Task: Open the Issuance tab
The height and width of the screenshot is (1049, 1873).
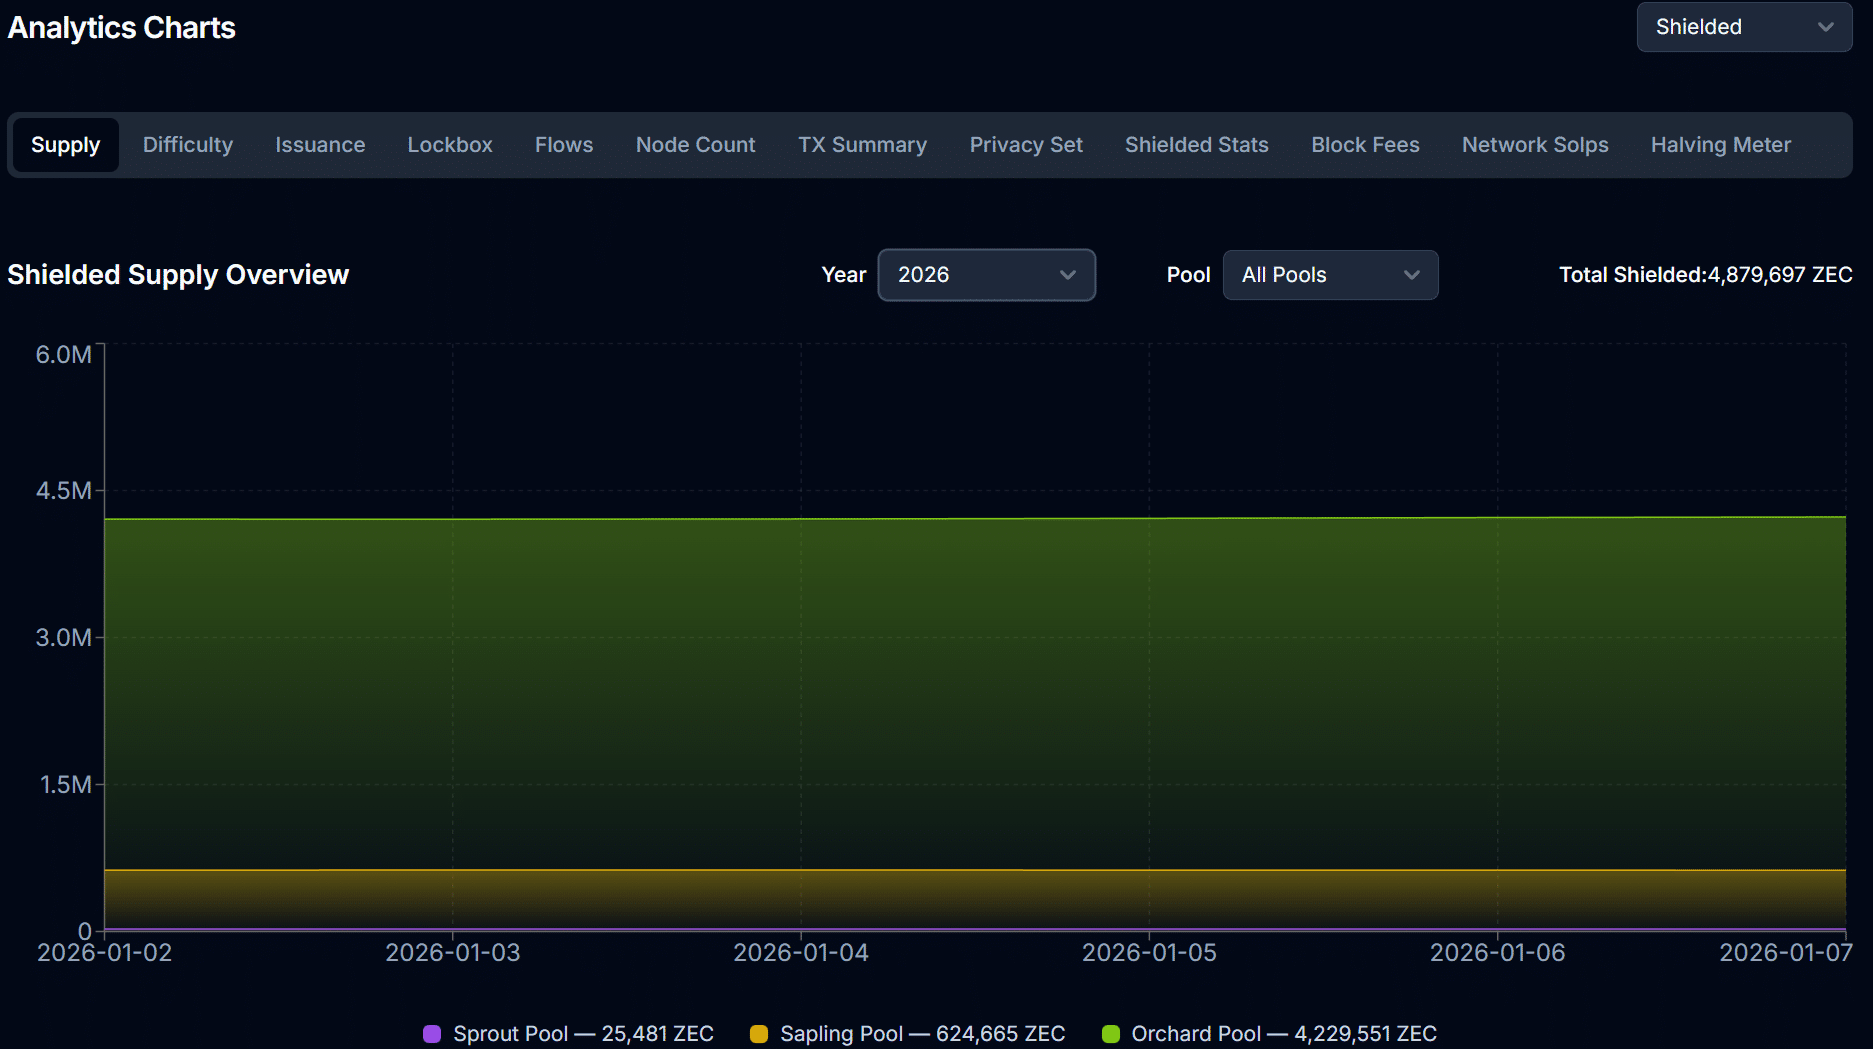Action: [320, 145]
